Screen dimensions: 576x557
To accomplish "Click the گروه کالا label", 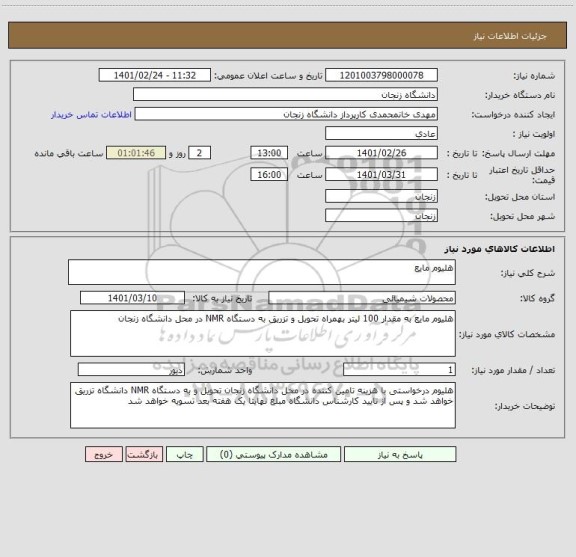I will [x=537, y=298].
